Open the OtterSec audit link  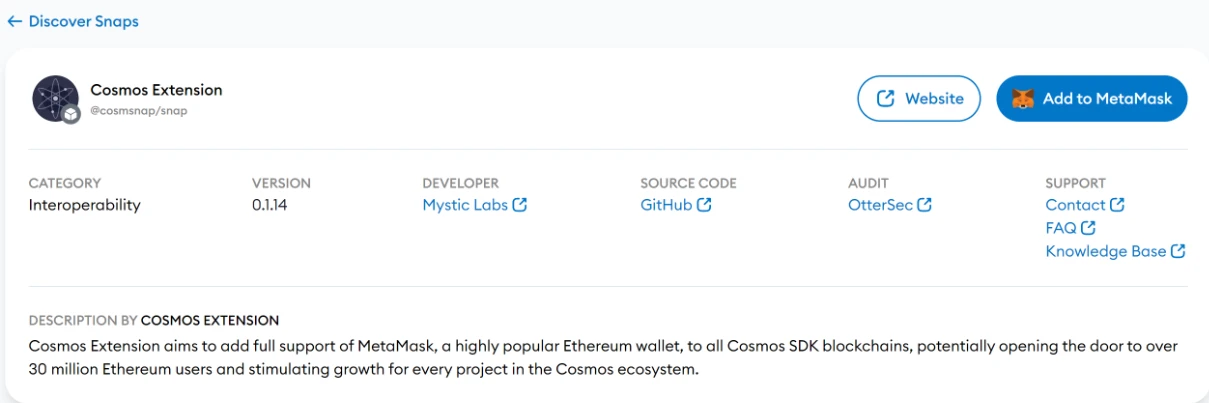click(881, 205)
